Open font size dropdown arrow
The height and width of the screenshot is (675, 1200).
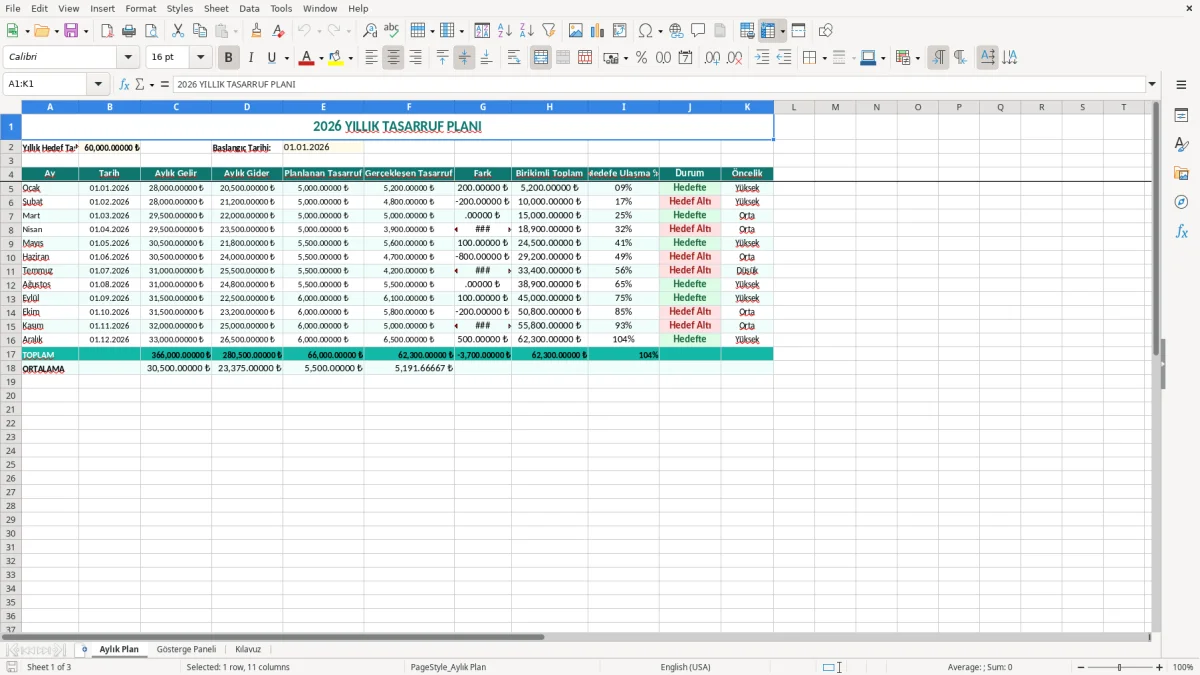[200, 58]
